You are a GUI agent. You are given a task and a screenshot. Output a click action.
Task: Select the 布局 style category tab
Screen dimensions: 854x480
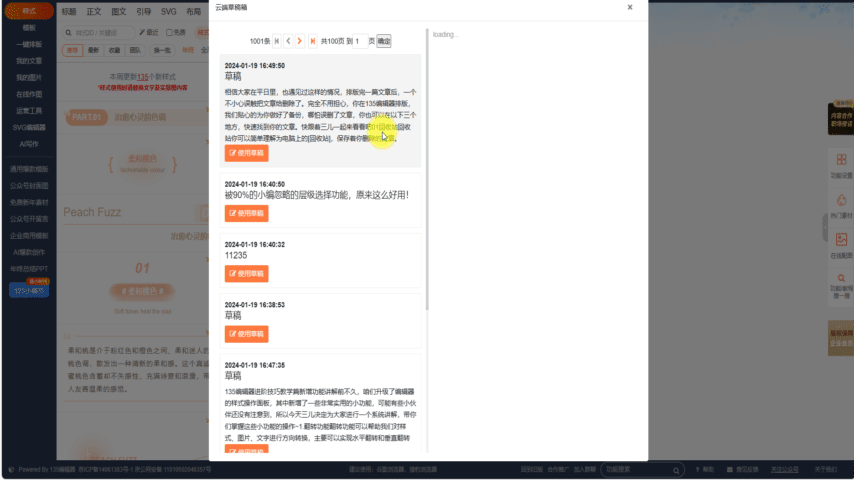click(x=193, y=11)
